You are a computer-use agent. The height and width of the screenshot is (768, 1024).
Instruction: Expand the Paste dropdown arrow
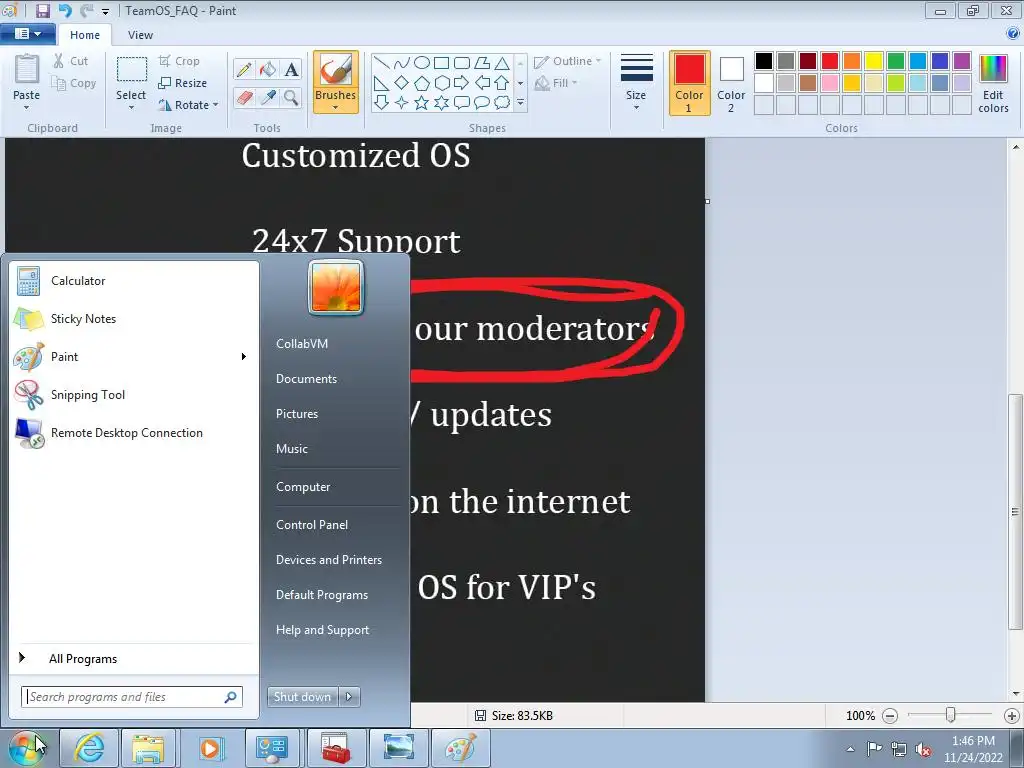[27, 107]
